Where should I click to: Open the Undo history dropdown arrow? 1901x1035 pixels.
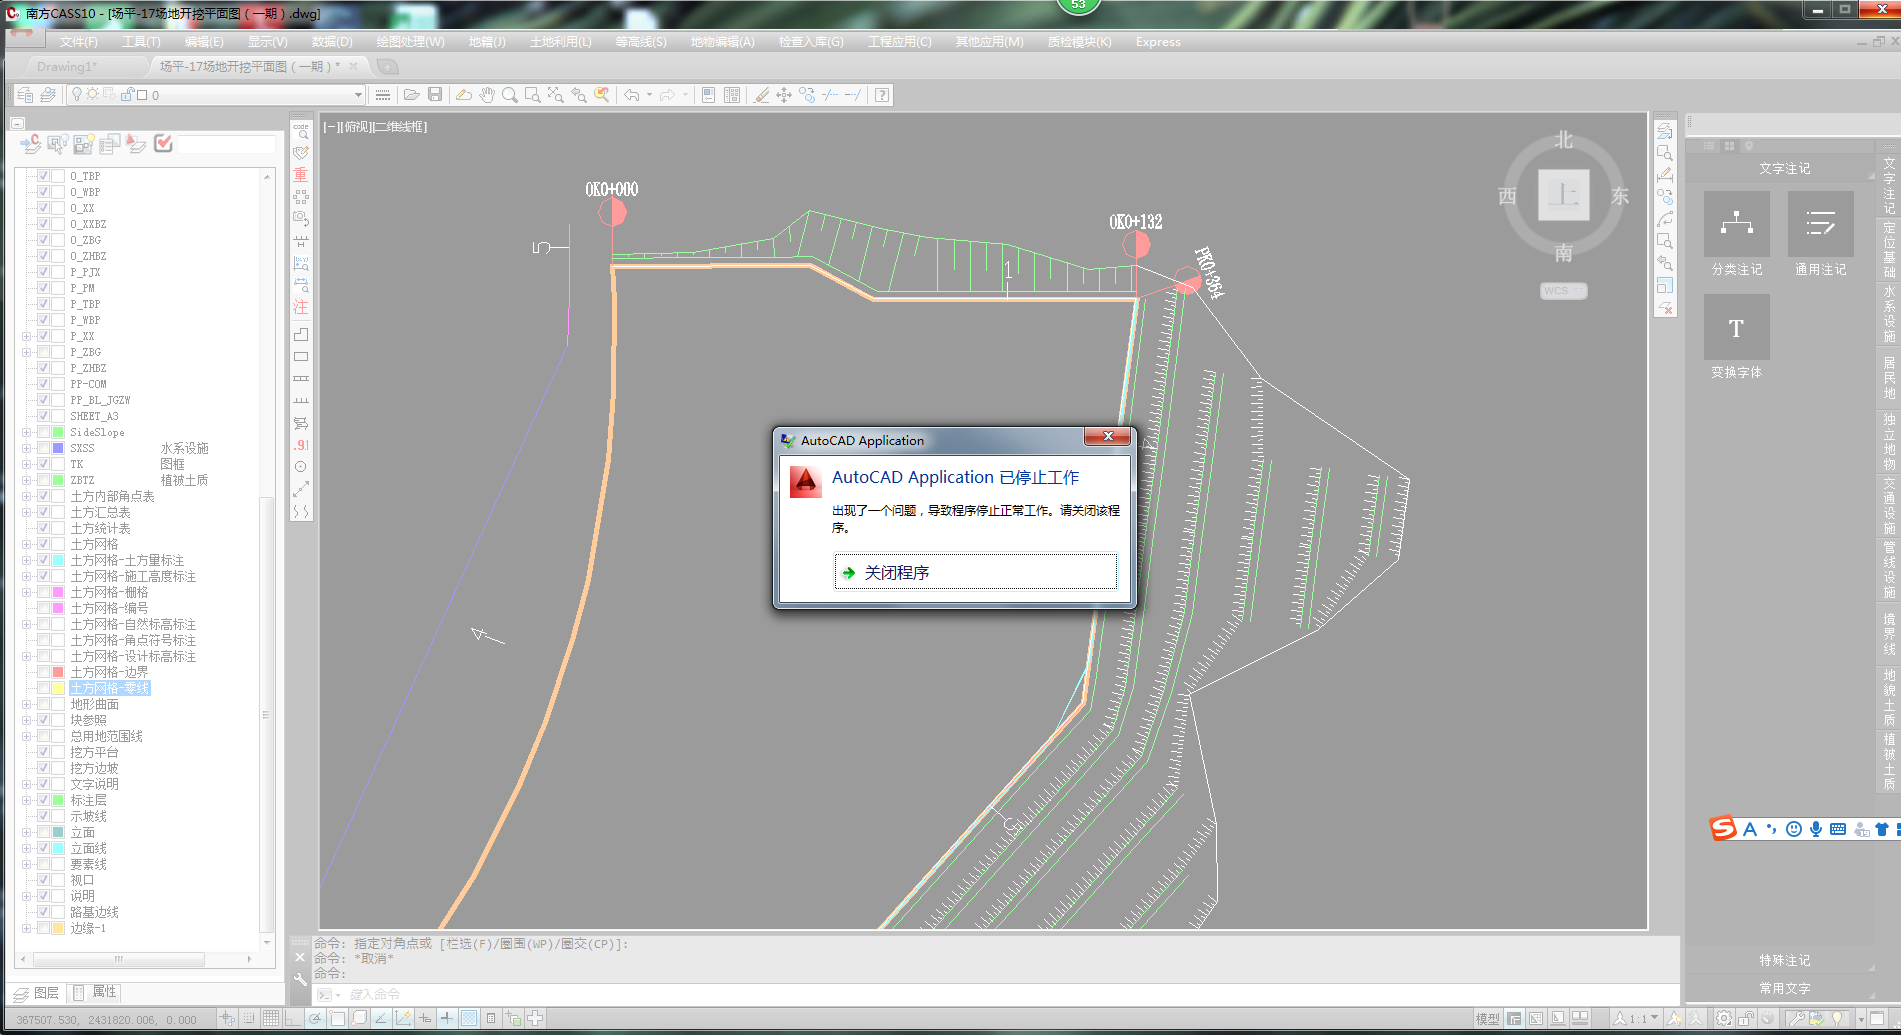click(649, 95)
